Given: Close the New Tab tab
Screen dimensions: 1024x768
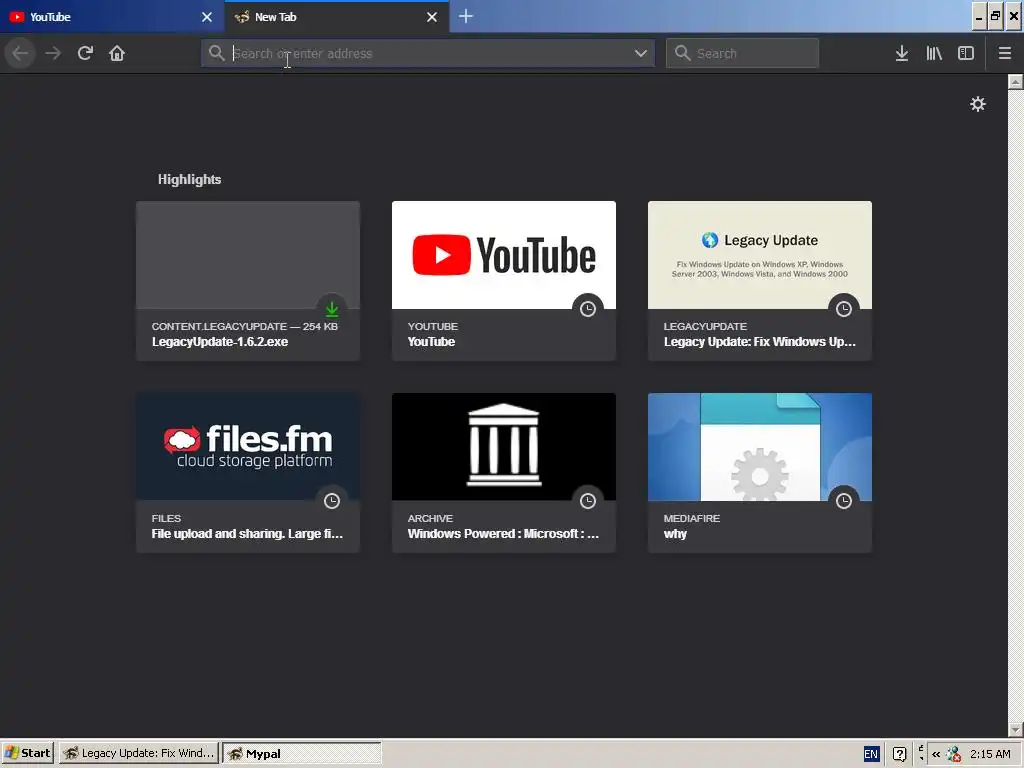Looking at the screenshot, I should pyautogui.click(x=432, y=17).
